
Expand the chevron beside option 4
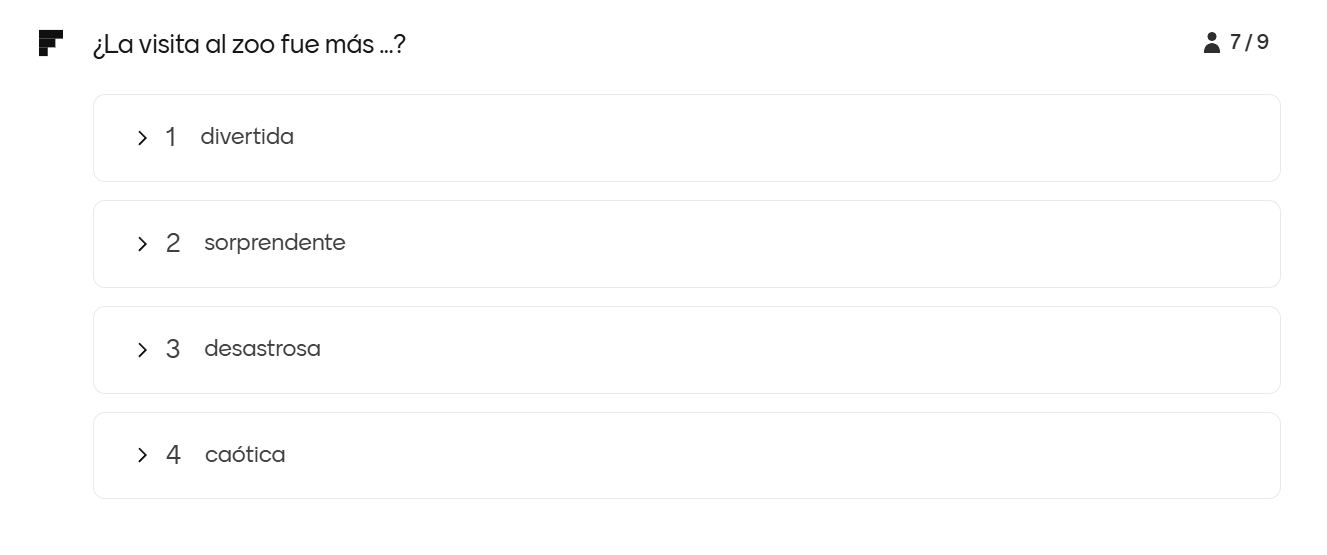(142, 456)
